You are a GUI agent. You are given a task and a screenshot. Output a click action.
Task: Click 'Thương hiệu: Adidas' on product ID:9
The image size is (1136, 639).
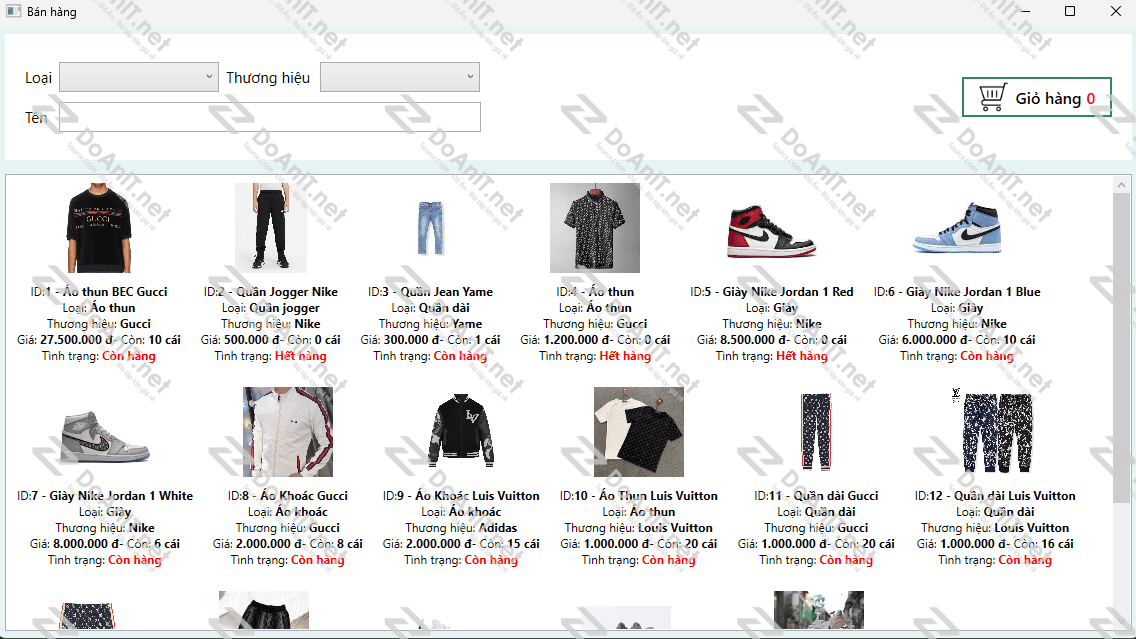pos(461,528)
